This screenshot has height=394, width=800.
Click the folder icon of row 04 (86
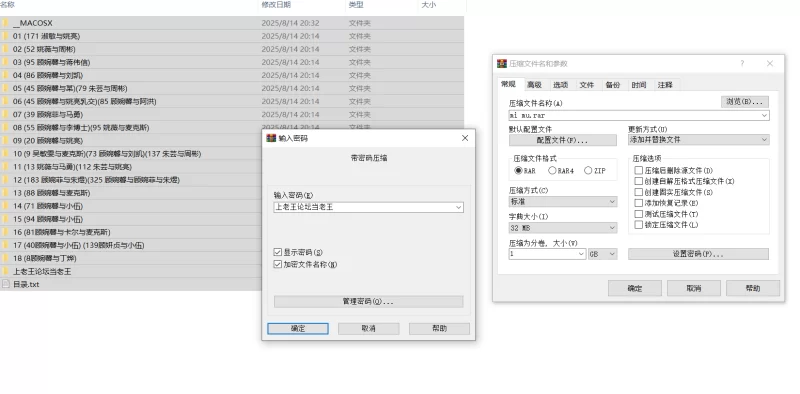click(x=5, y=75)
